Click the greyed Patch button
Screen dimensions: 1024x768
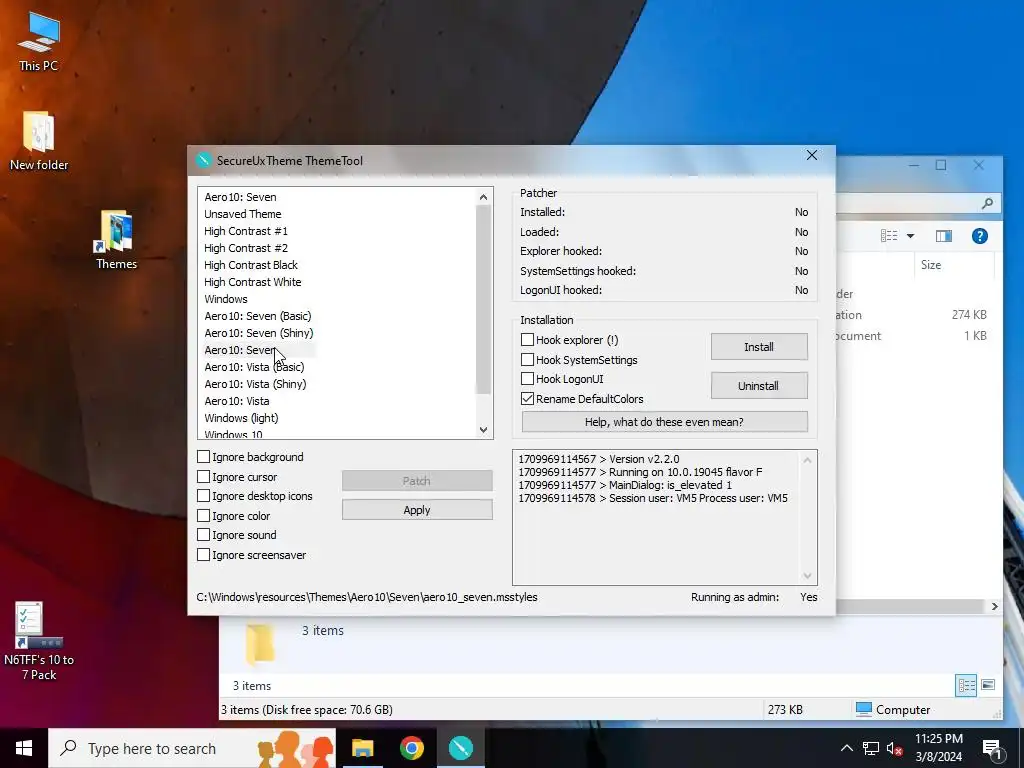tap(417, 481)
